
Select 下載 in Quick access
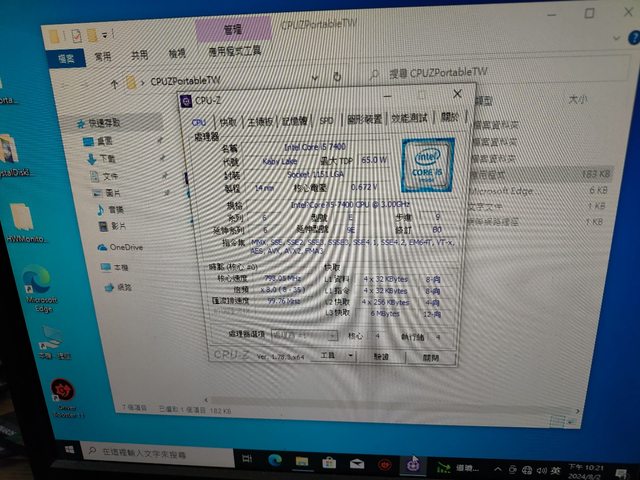coord(107,159)
